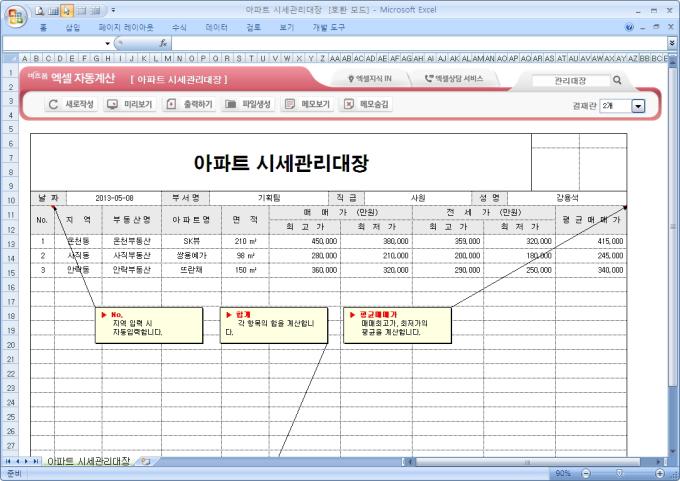Select the 온천부동산 cell

click(x=131, y=241)
